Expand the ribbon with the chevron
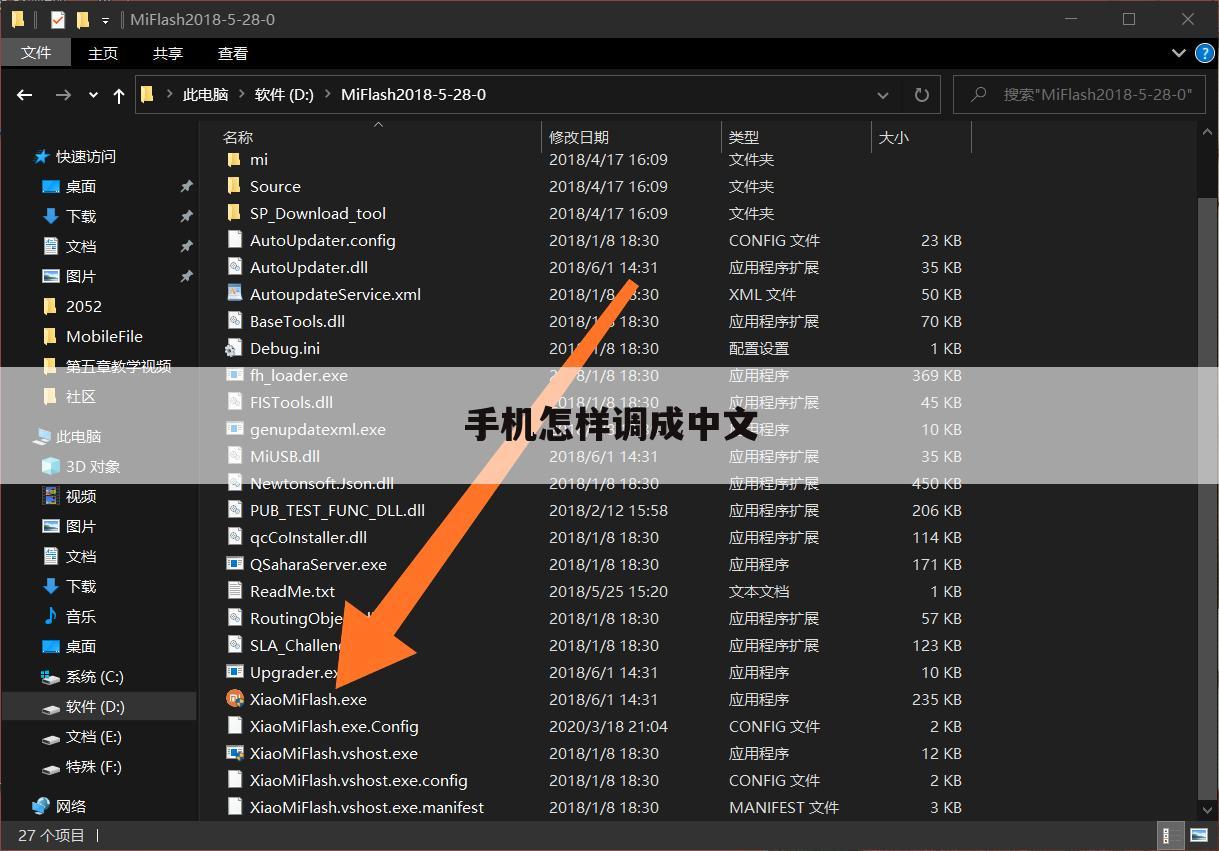 point(1177,53)
